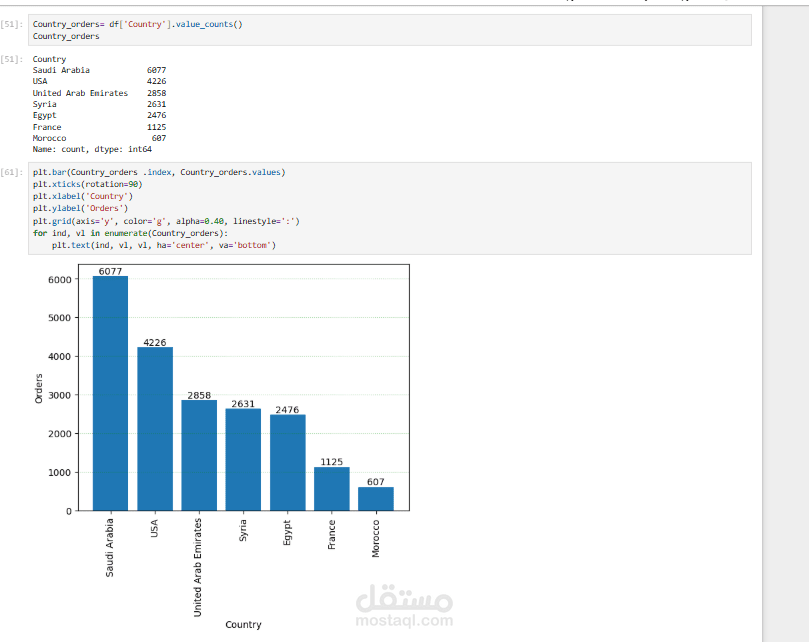This screenshot has width=809, height=642.
Task: Click the [61] cell execution prompt
Action: pyautogui.click(x=11, y=172)
